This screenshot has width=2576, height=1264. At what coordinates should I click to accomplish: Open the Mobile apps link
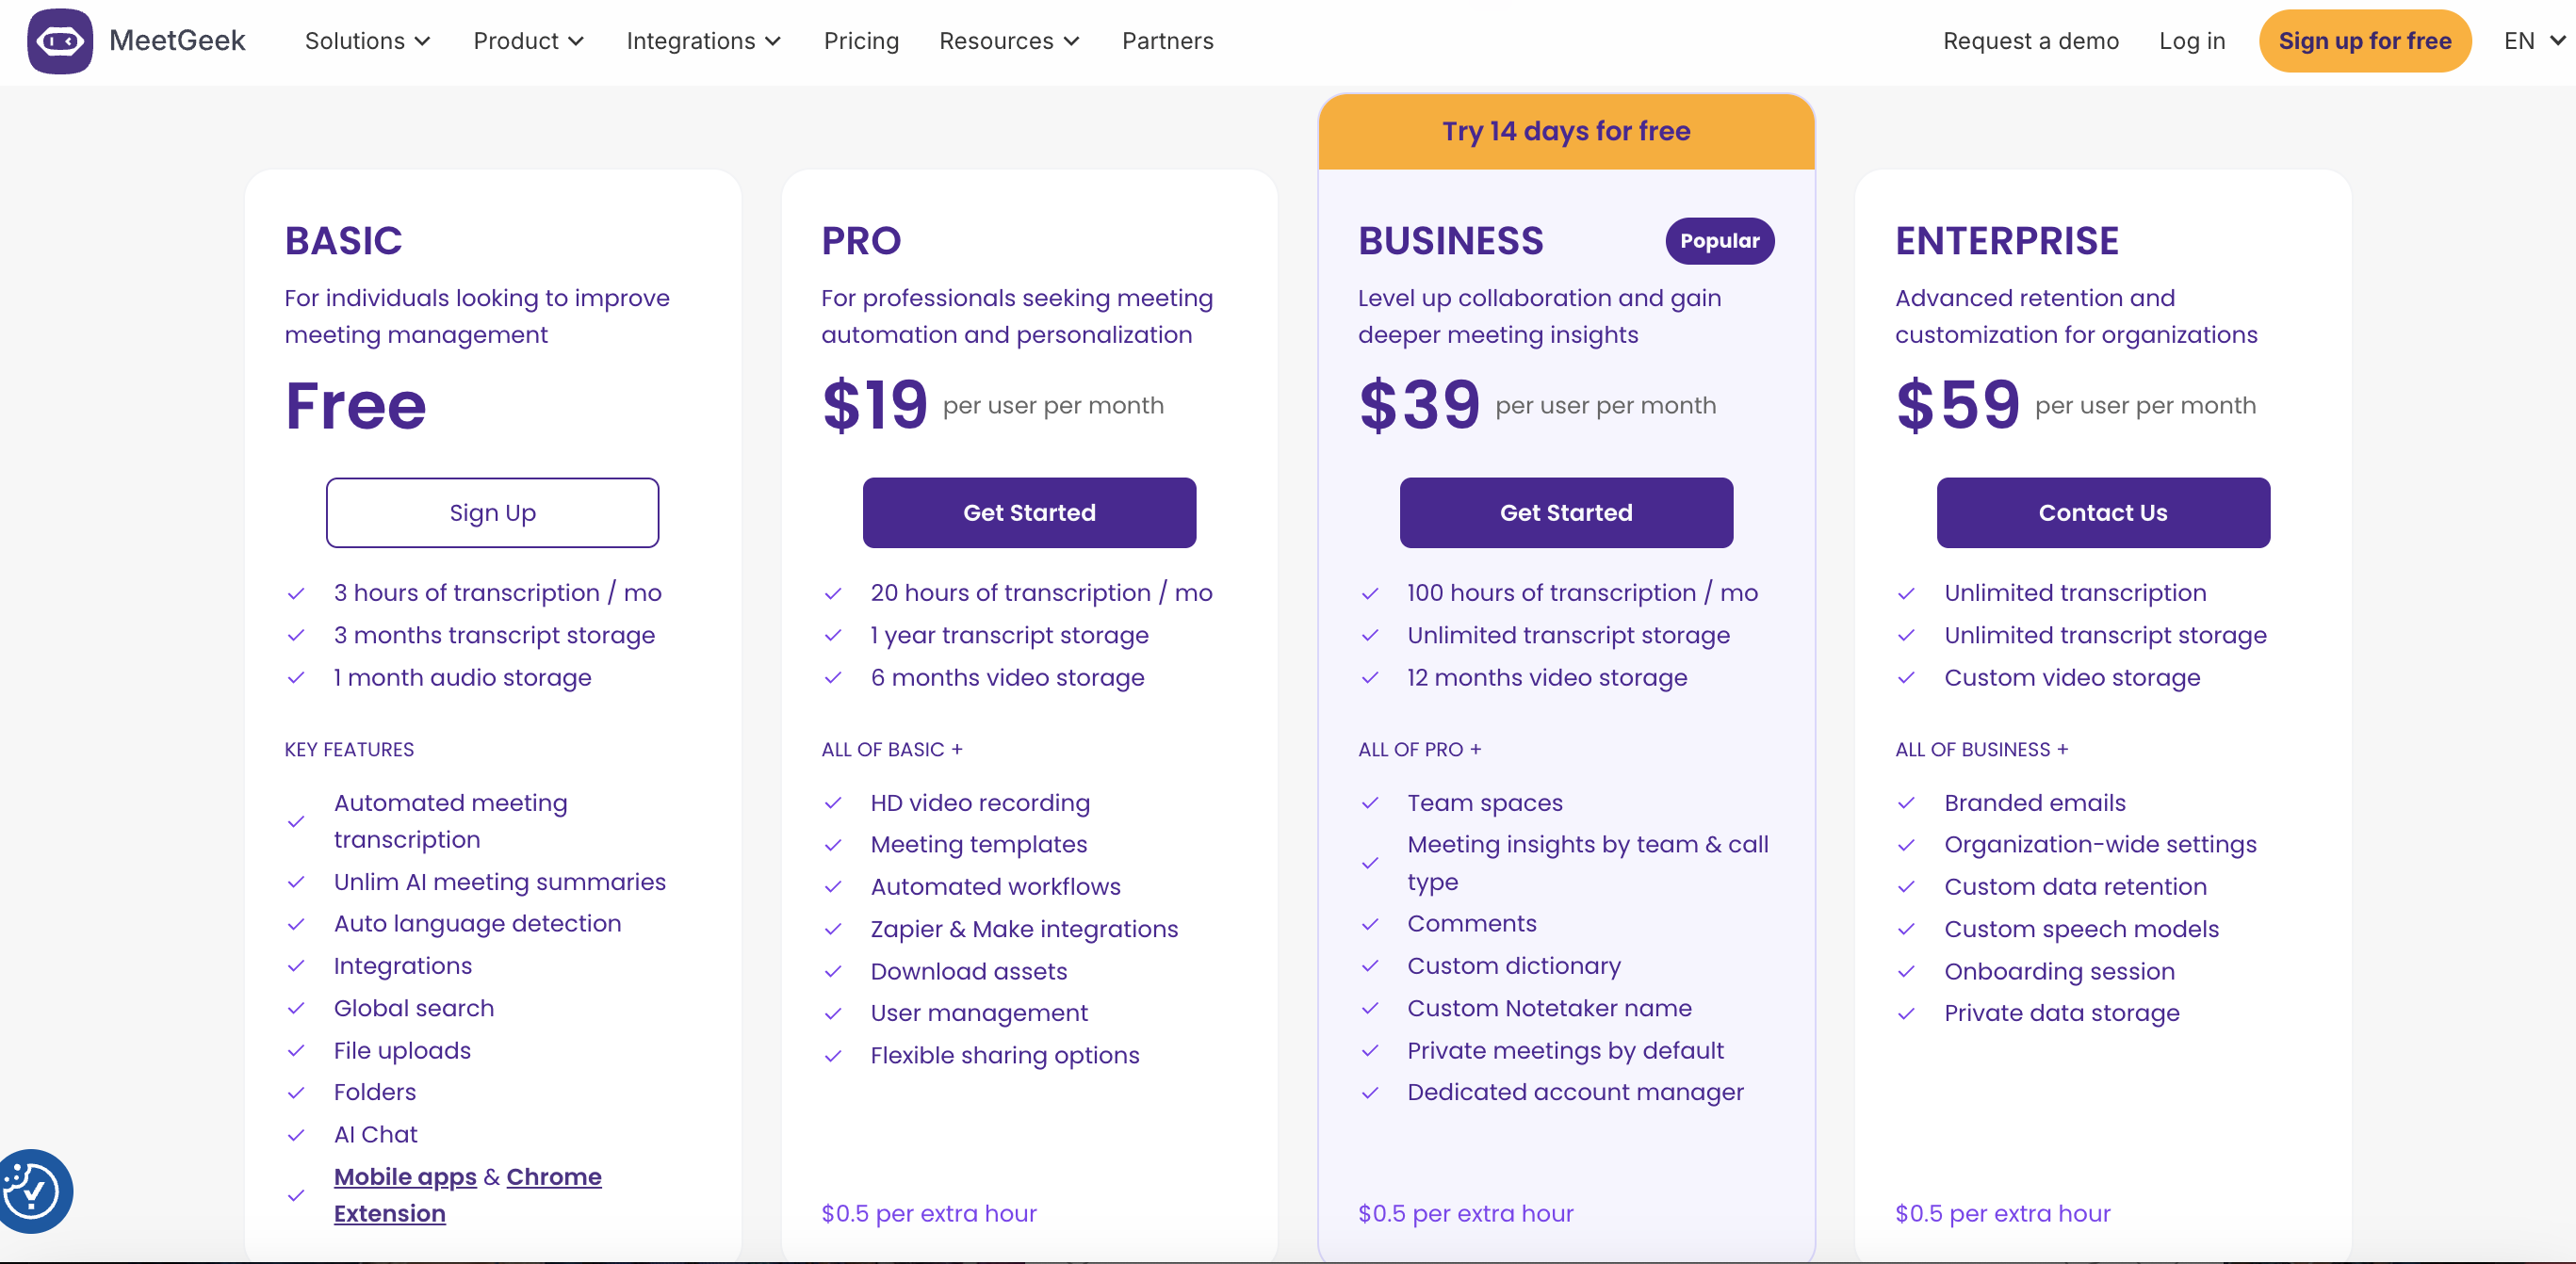405,1177
